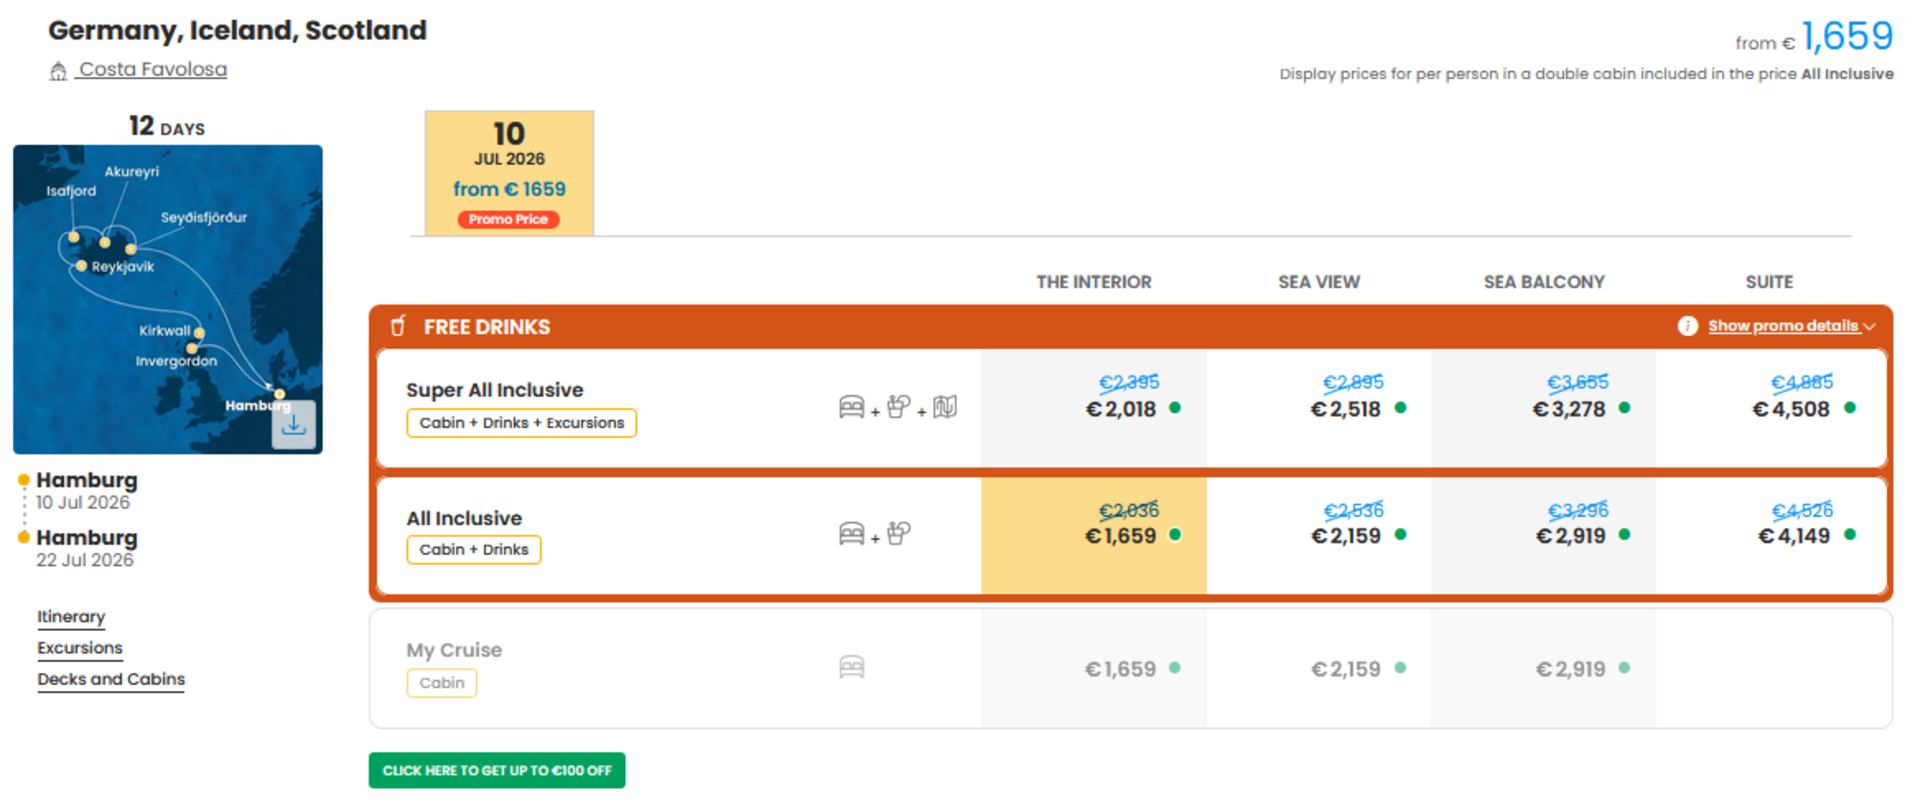This screenshot has width=1905, height=800.
Task: Click Reykjavik port on the map
Action: 82,266
